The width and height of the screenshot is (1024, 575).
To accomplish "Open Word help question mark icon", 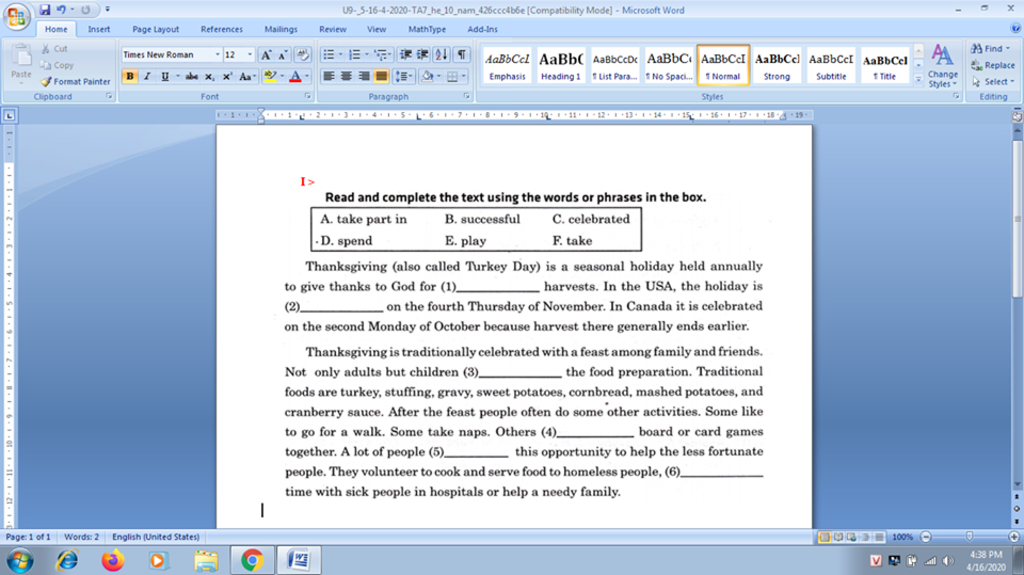I will click(1016, 29).
